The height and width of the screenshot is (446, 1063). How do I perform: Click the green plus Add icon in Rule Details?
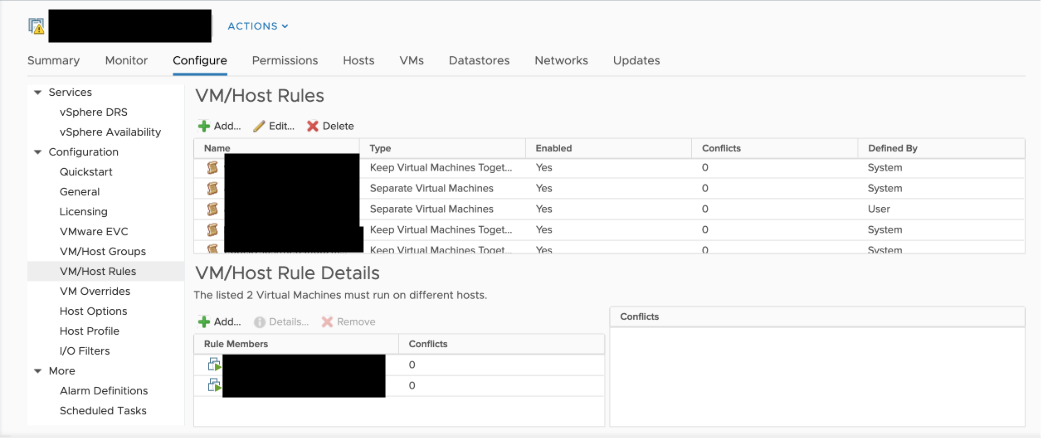point(204,322)
